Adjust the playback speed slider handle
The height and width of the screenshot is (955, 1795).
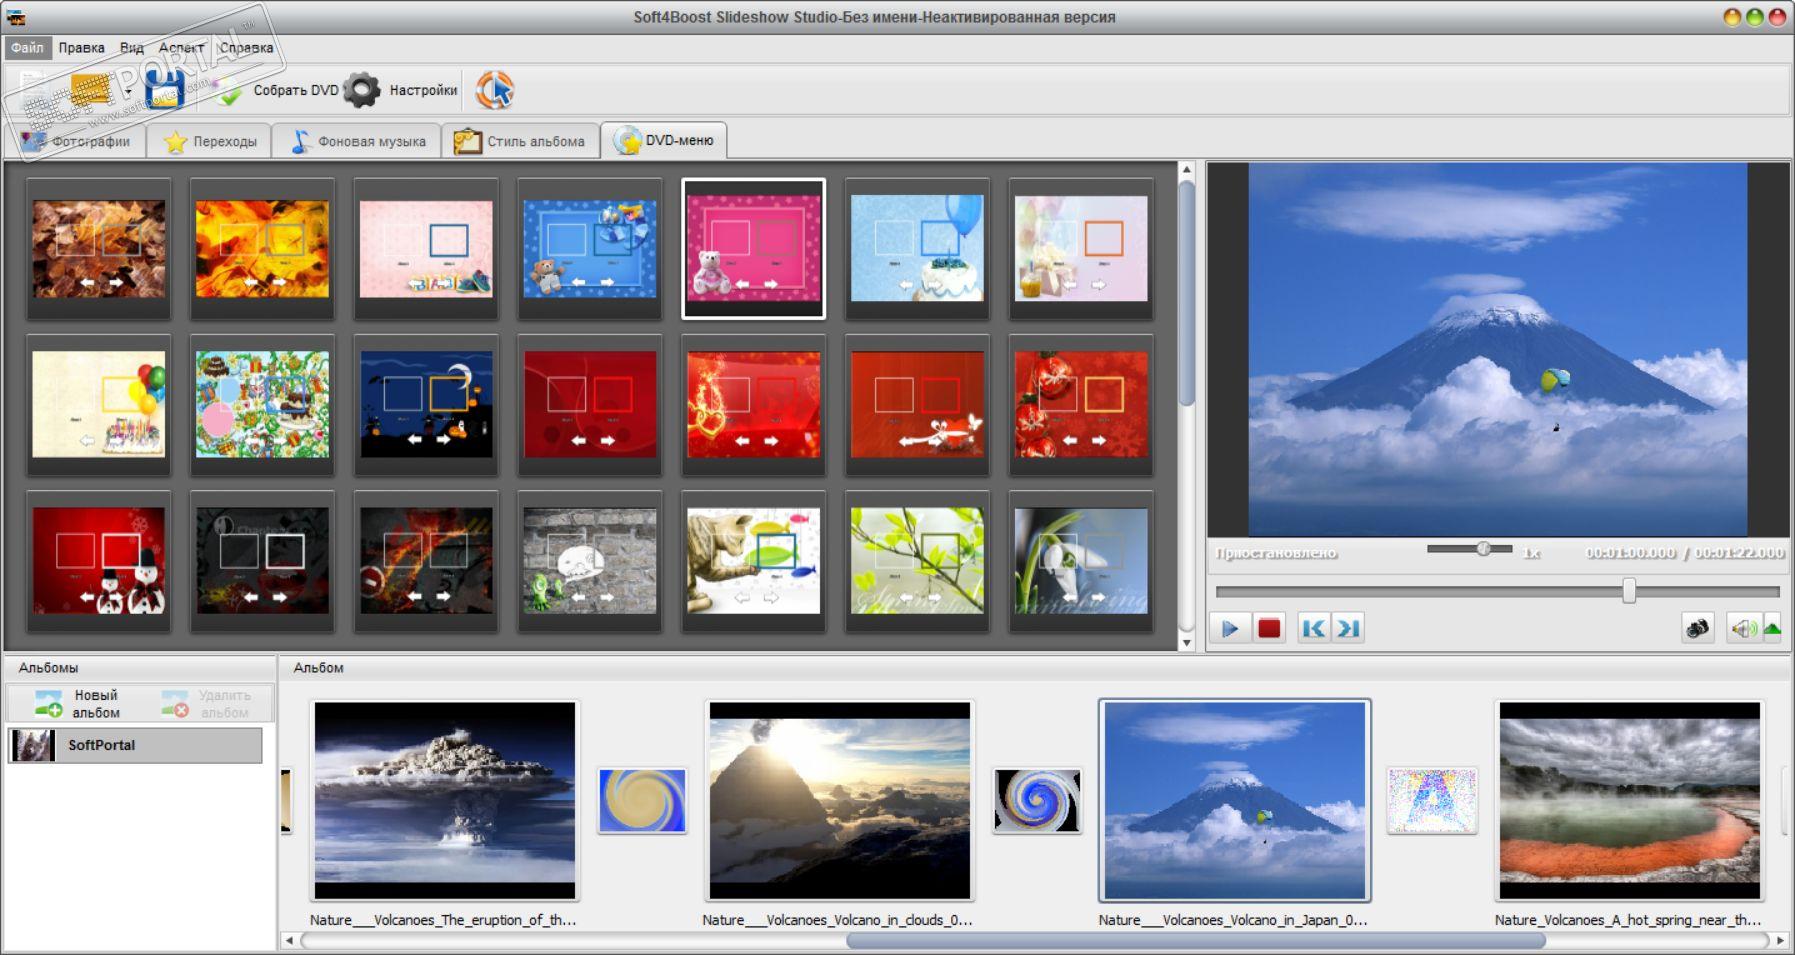point(1484,548)
